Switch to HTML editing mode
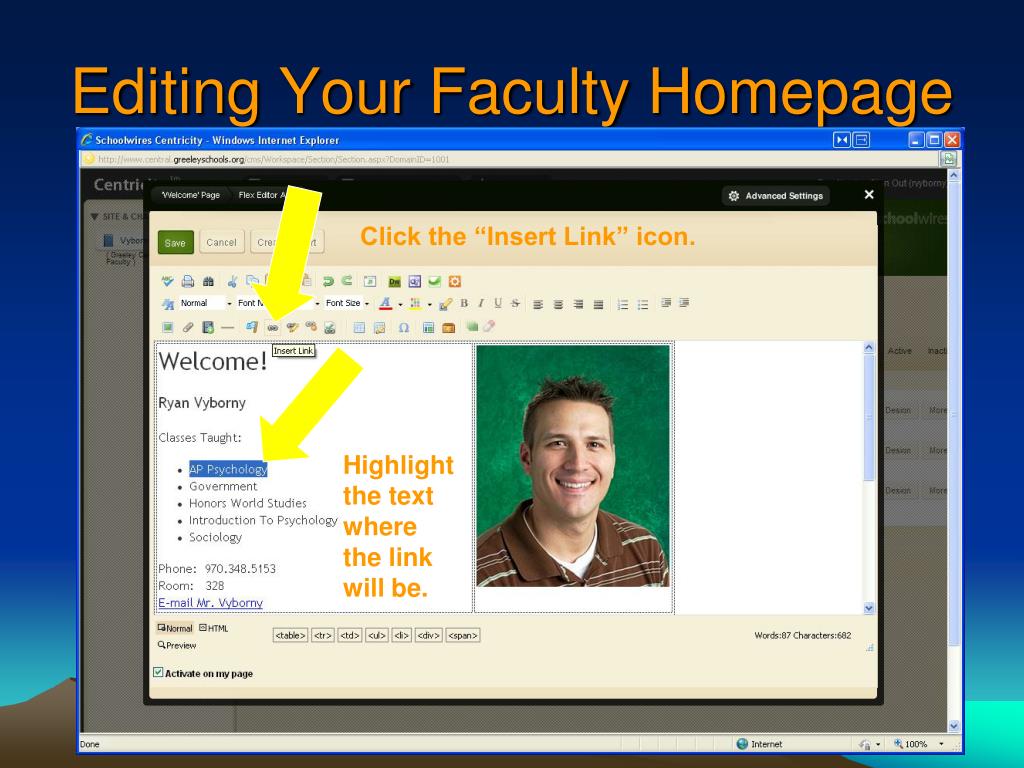Screen dimensions: 1024x768 214,628
